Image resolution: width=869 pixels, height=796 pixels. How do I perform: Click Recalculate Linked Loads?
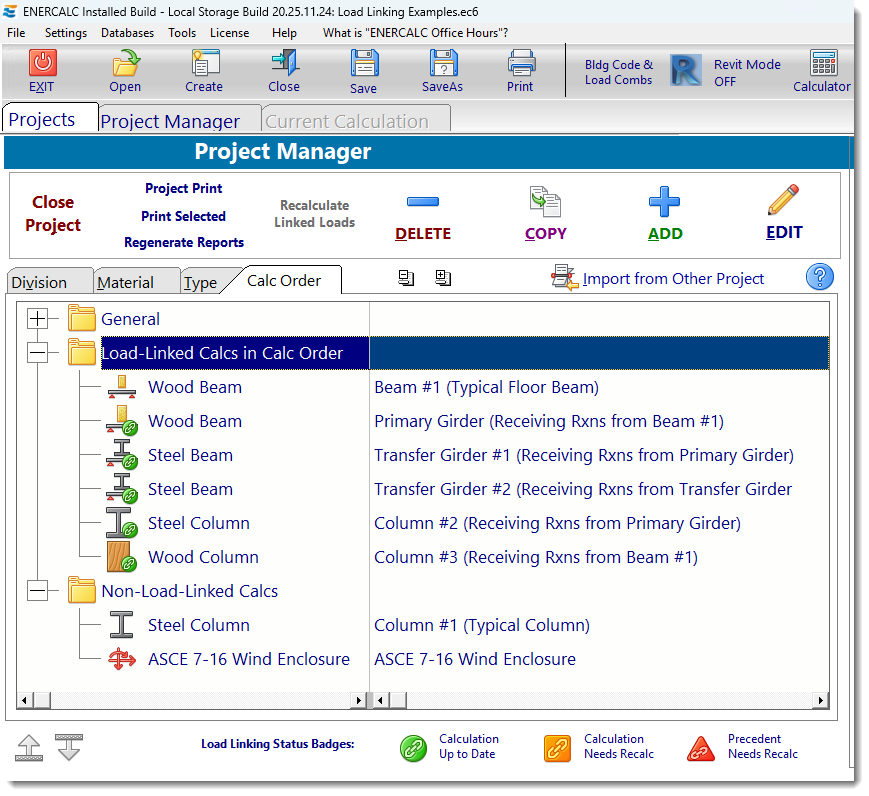click(x=315, y=213)
